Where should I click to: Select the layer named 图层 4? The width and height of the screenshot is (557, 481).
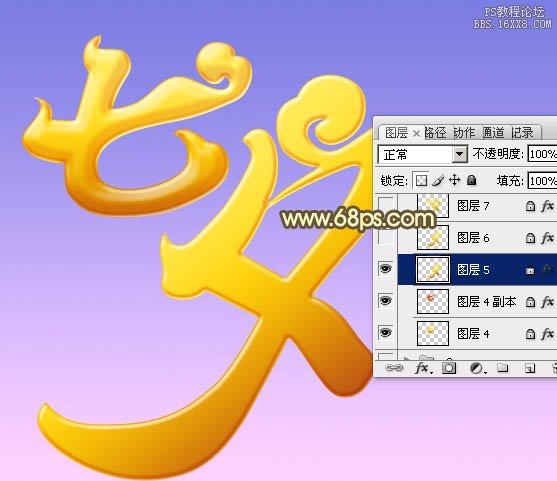click(473, 334)
